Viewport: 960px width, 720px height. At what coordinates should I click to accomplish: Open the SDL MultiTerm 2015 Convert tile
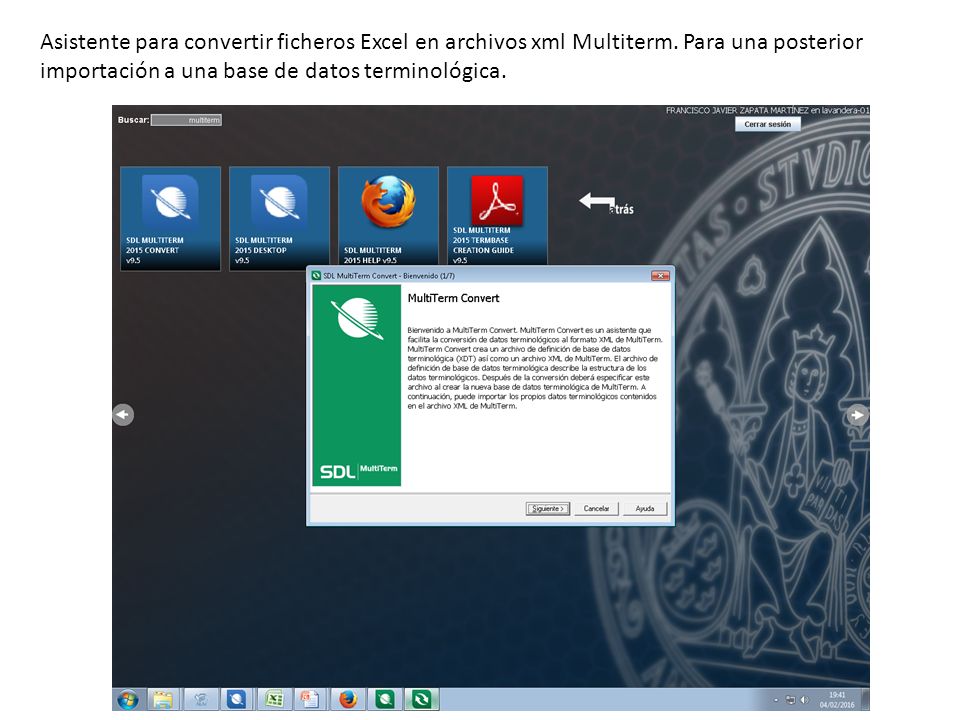[x=170, y=218]
